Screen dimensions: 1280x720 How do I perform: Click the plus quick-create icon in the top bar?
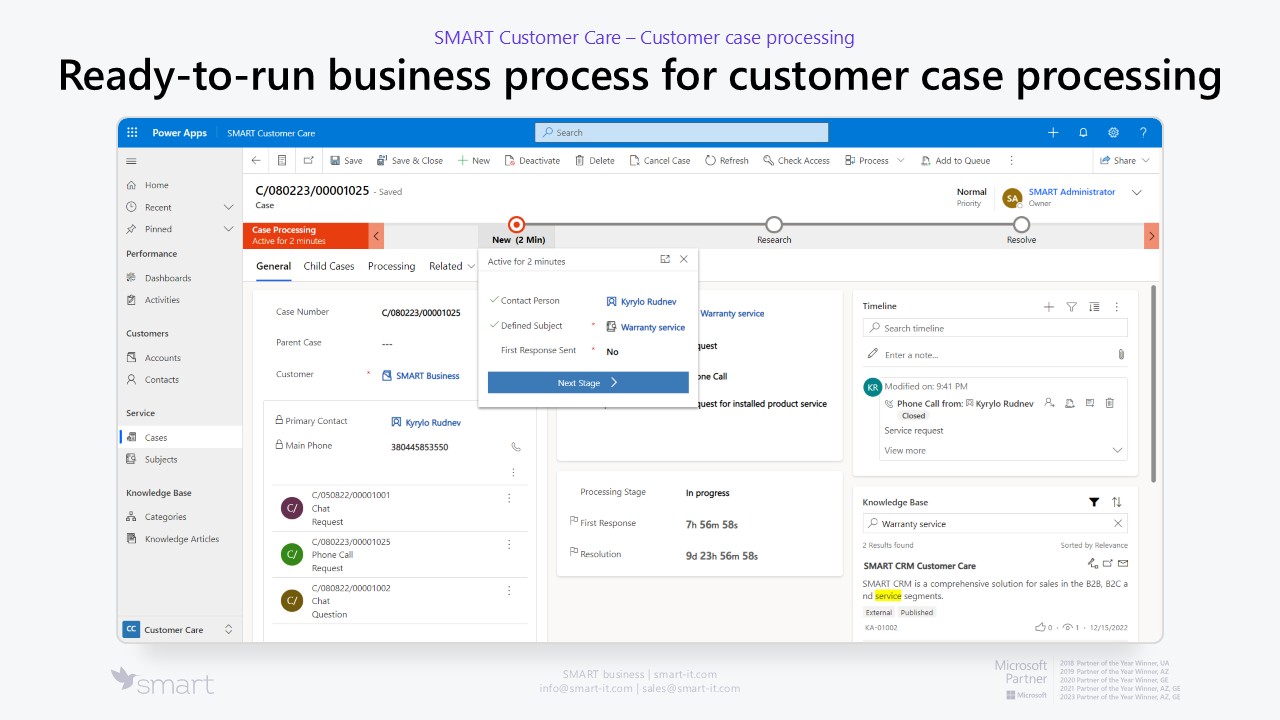[1053, 133]
